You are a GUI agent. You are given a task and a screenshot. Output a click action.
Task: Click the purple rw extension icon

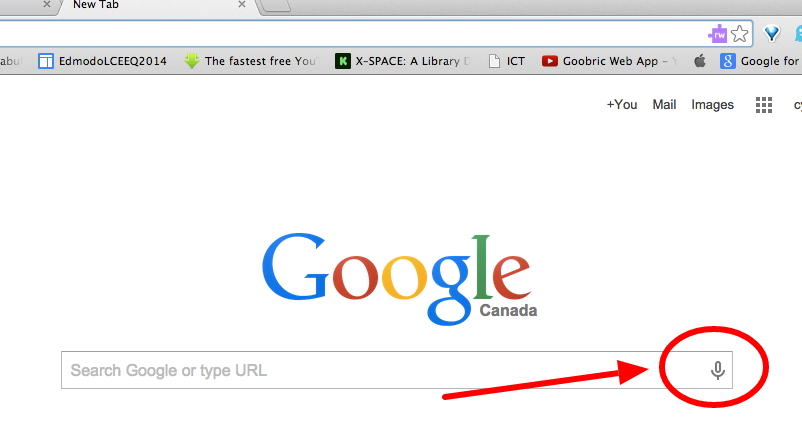[x=718, y=34]
